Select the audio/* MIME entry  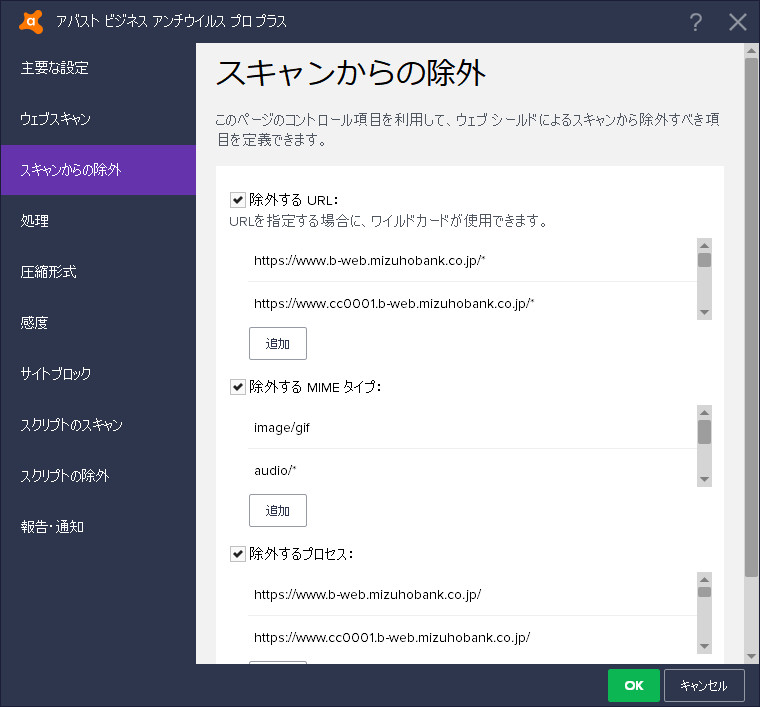pyautogui.click(x=472, y=470)
